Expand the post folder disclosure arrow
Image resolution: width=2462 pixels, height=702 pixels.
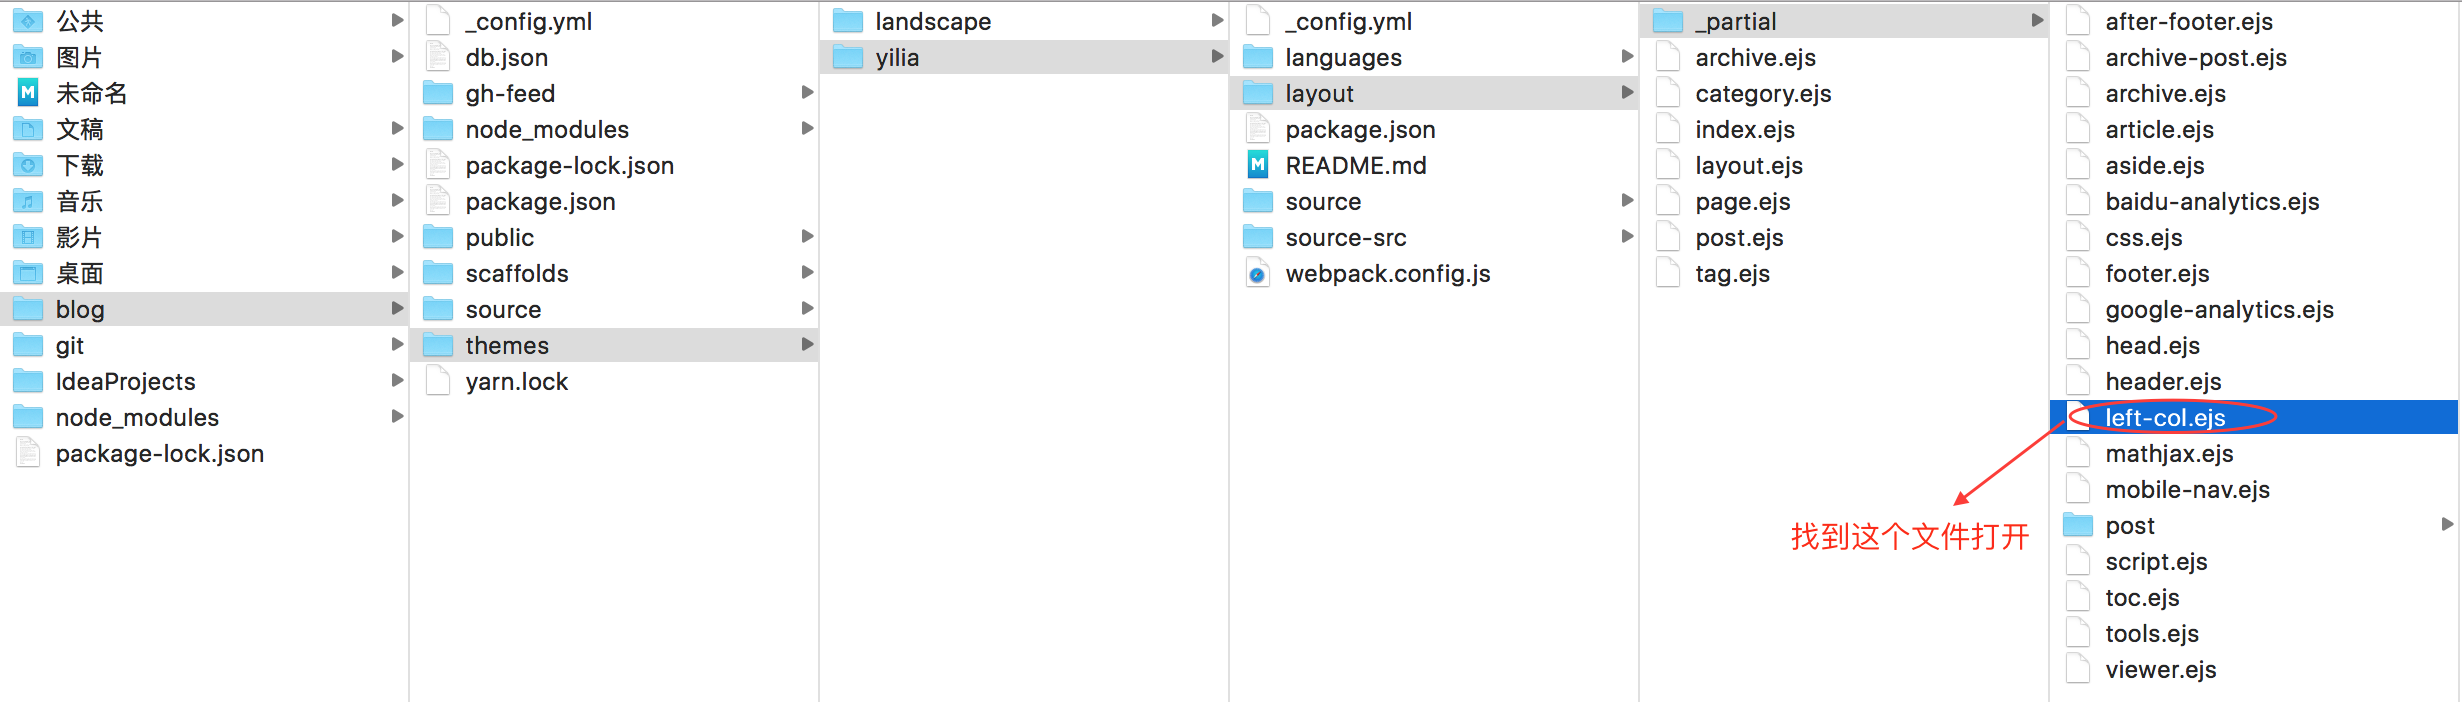pyautogui.click(x=2447, y=524)
